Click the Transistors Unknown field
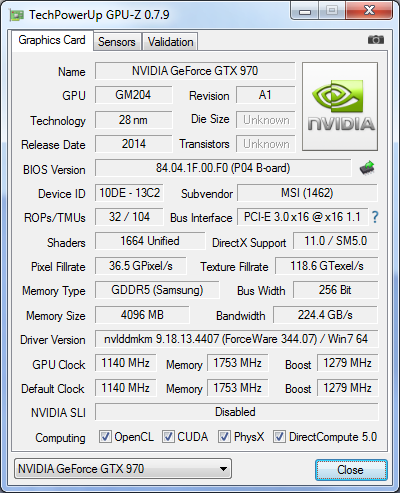 tap(266, 144)
